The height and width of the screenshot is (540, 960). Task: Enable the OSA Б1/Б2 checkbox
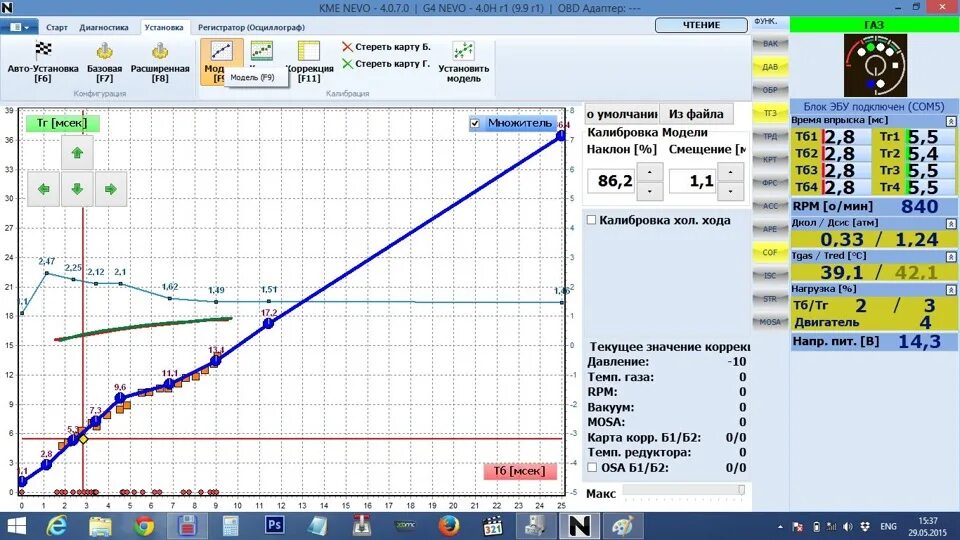click(x=592, y=468)
